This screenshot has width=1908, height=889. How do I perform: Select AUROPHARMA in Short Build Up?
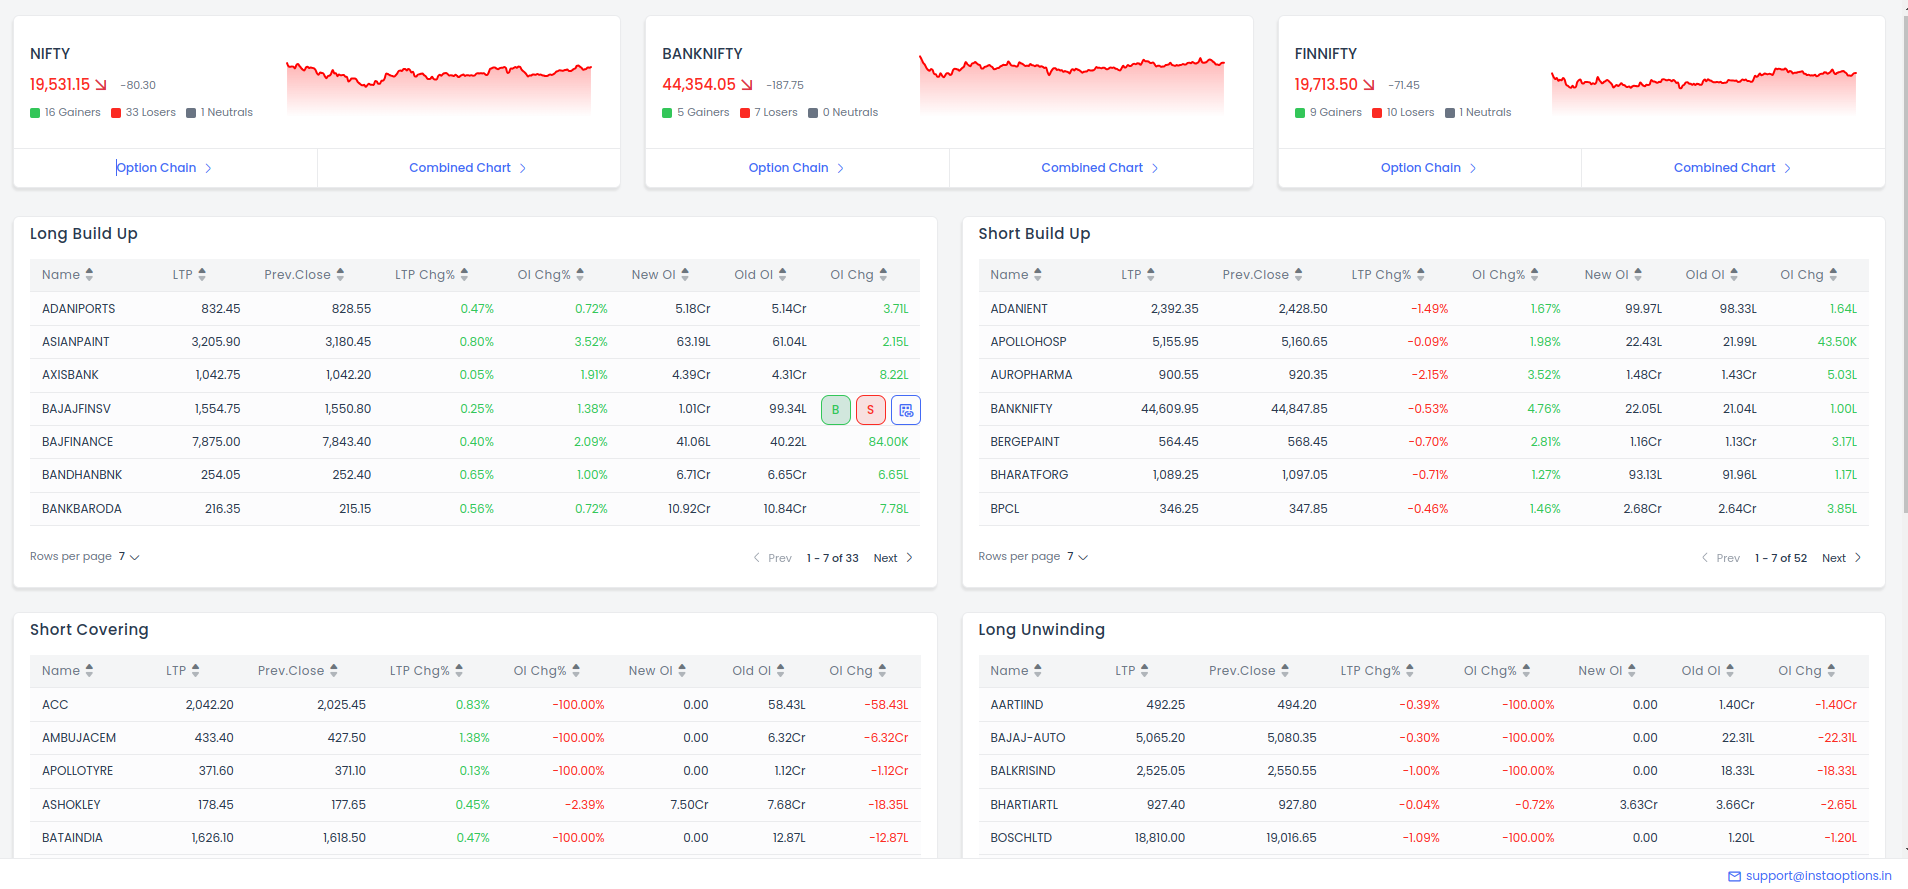[x=1031, y=375]
